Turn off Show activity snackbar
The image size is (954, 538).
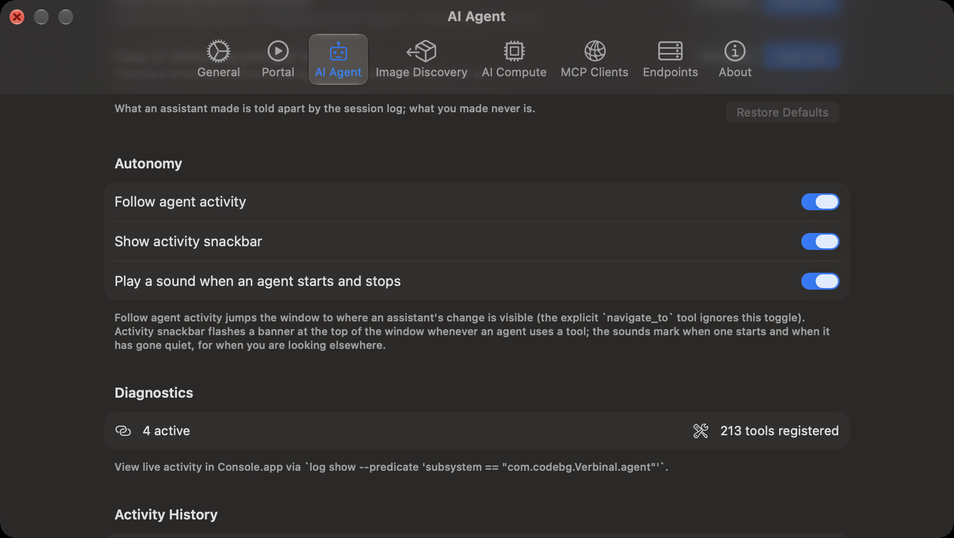point(820,242)
